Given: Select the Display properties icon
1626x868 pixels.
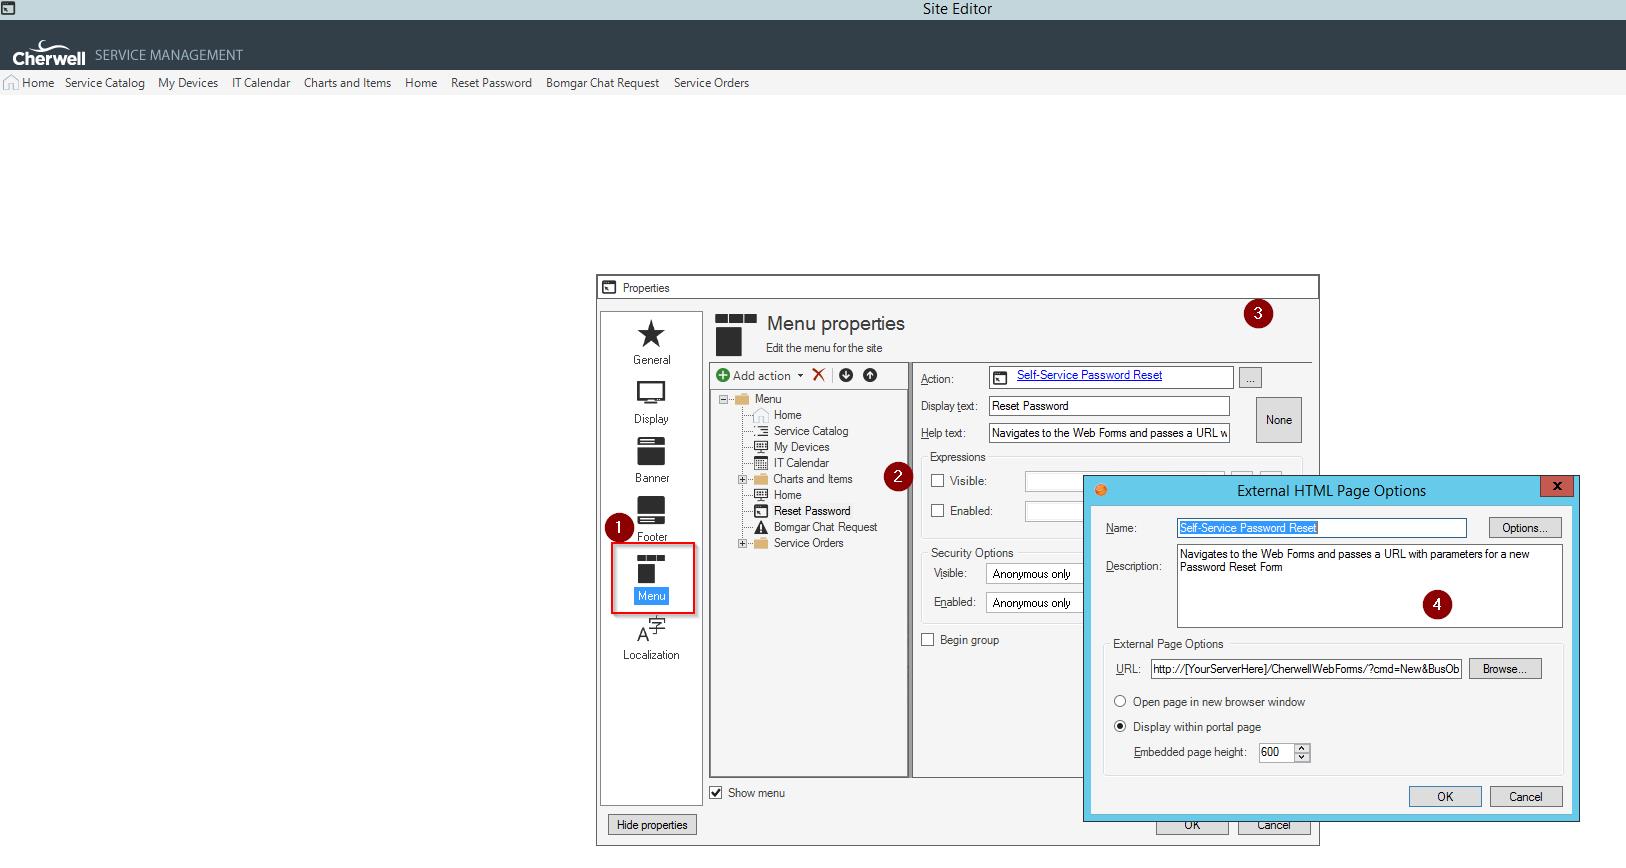Looking at the screenshot, I should tap(651, 401).
